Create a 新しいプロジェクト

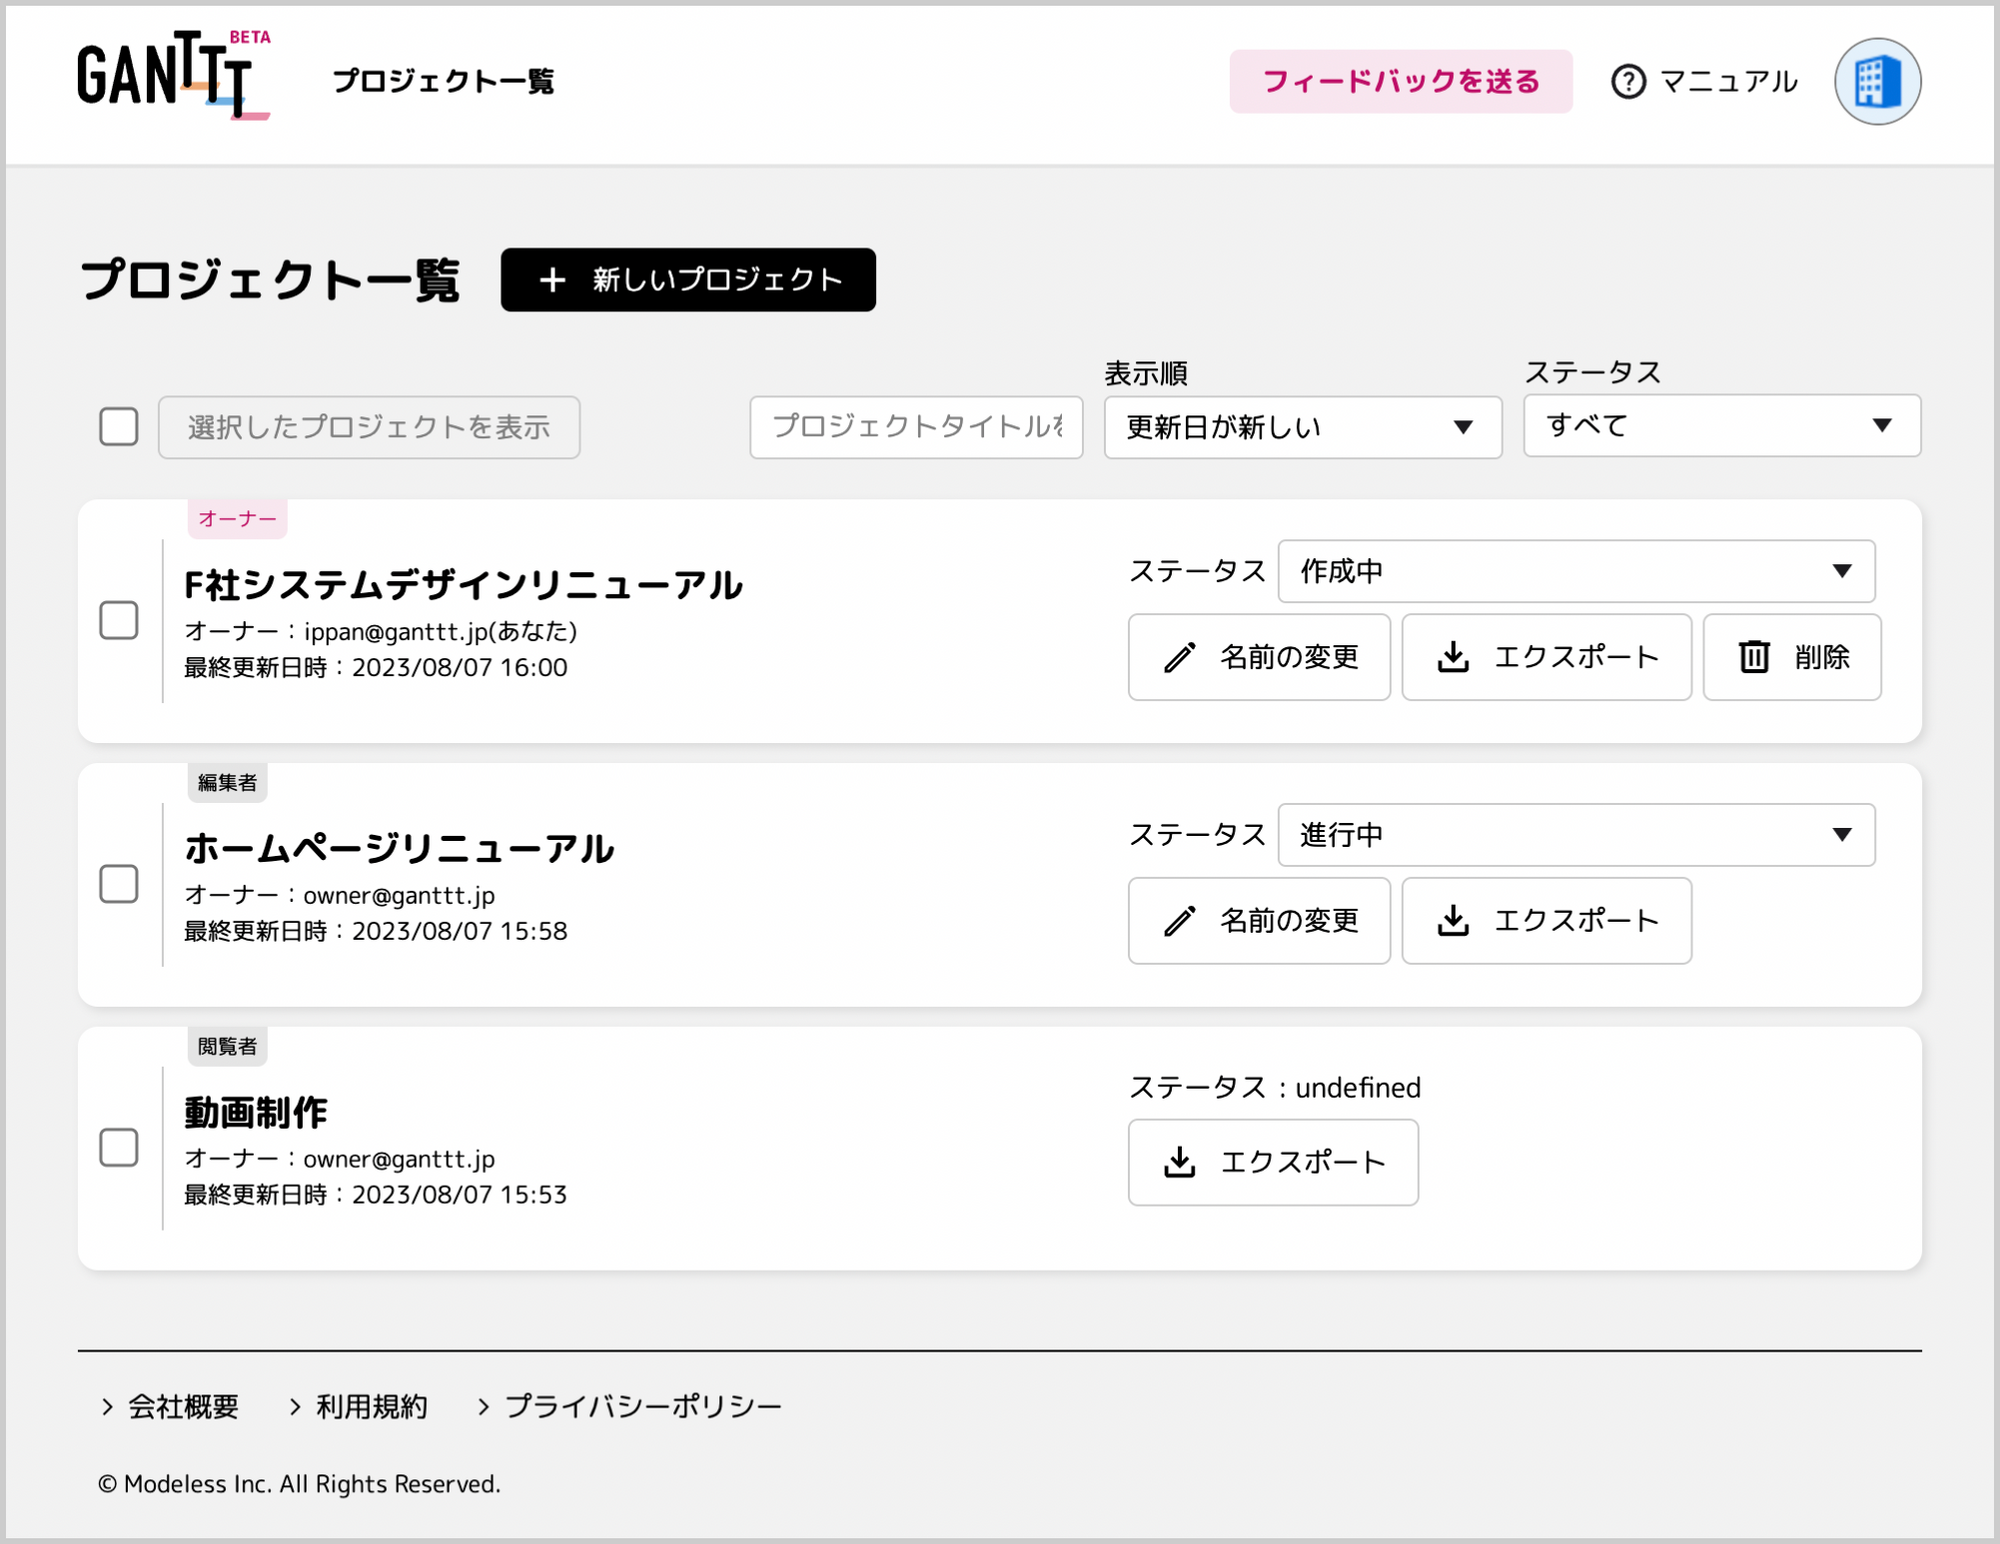coord(688,280)
